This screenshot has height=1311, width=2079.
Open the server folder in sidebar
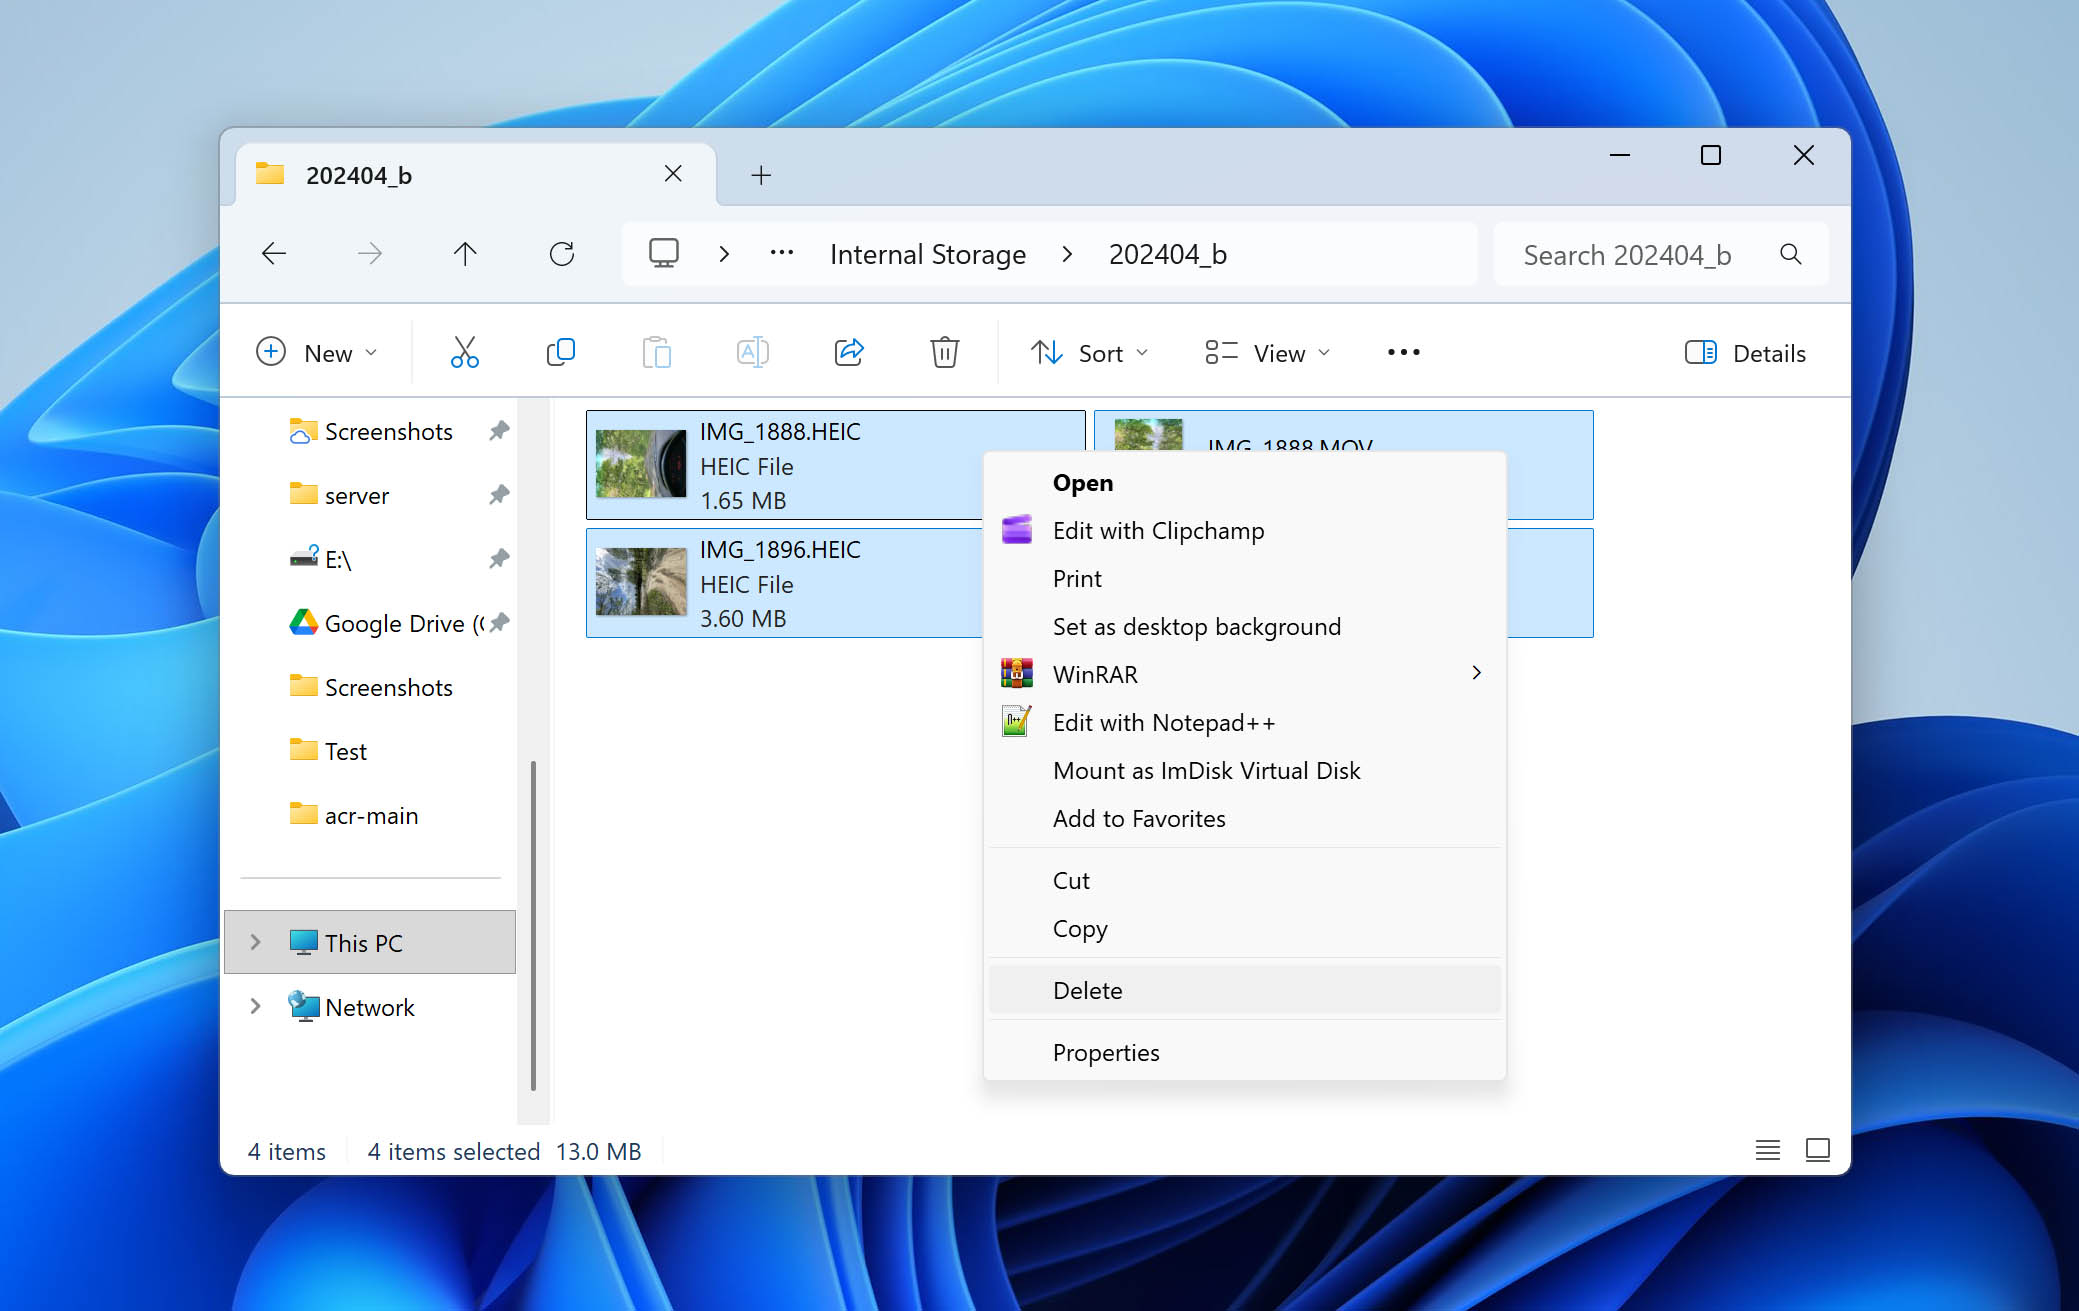point(340,495)
